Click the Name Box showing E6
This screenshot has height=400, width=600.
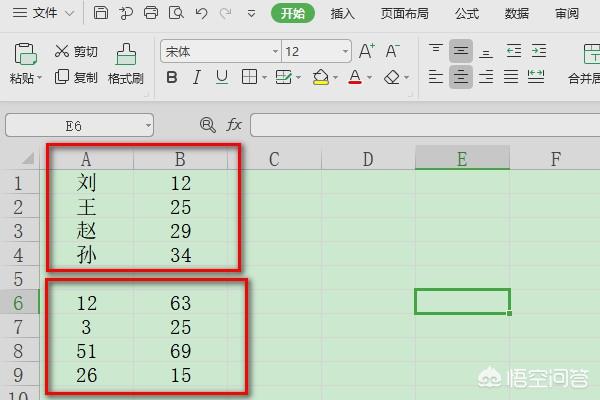tap(80, 125)
